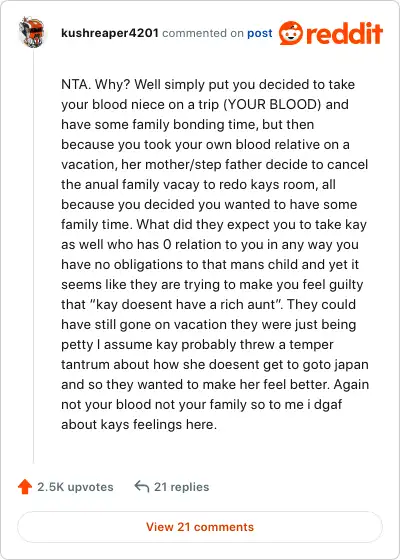Open kushreaper4201's avatar image
The width and height of the screenshot is (400, 560).
(x=31, y=32)
